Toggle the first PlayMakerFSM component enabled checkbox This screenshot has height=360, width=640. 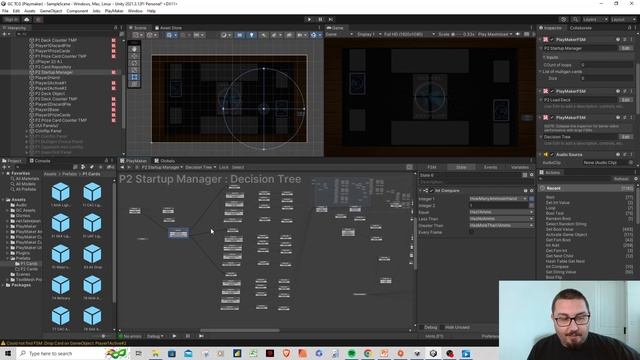click(552, 40)
